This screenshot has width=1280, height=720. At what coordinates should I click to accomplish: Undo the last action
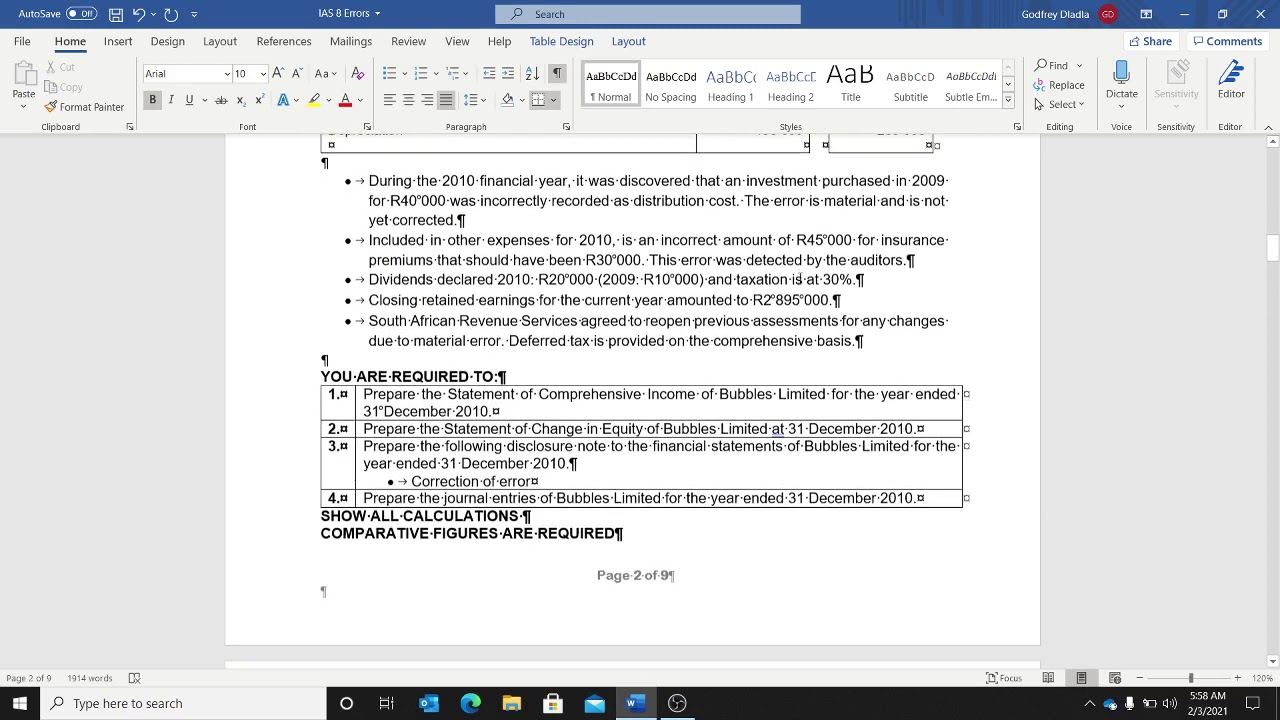[x=139, y=14]
